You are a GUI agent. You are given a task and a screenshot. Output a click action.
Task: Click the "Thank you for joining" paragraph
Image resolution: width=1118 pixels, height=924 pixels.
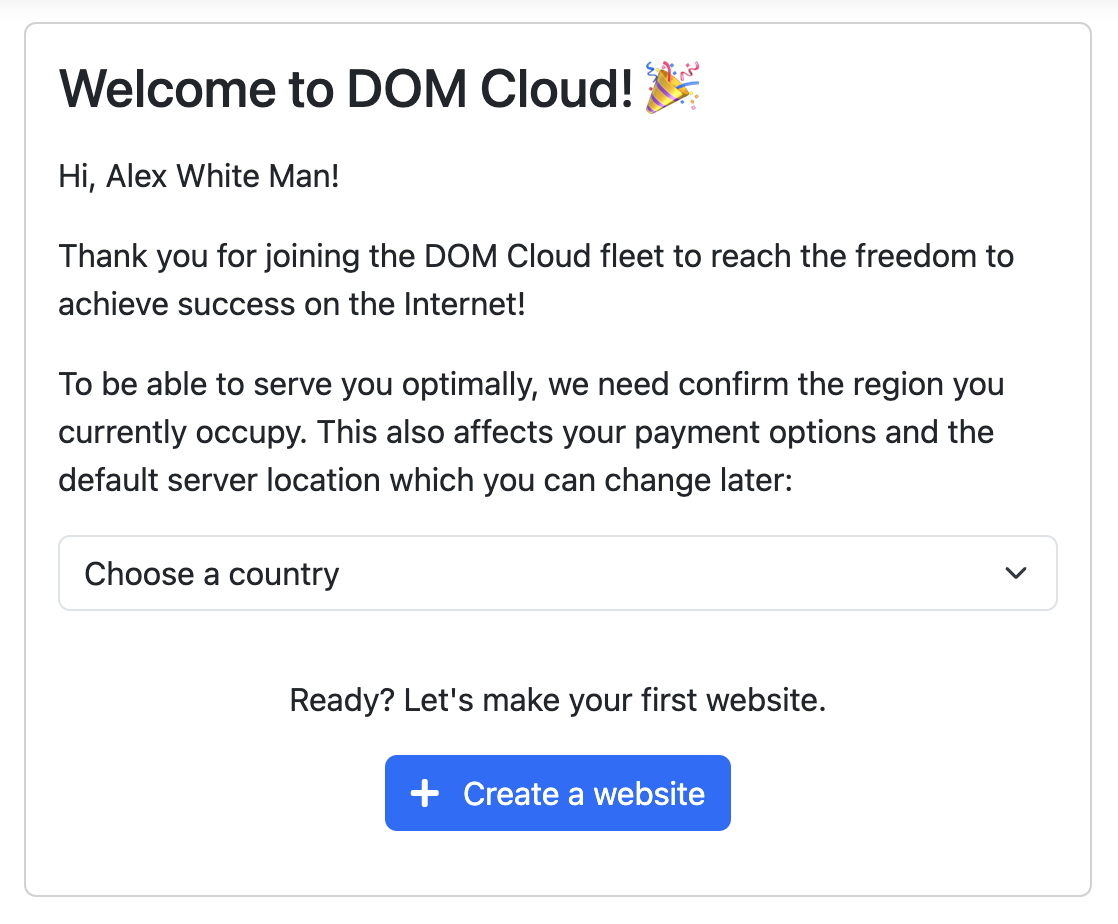tap(536, 256)
